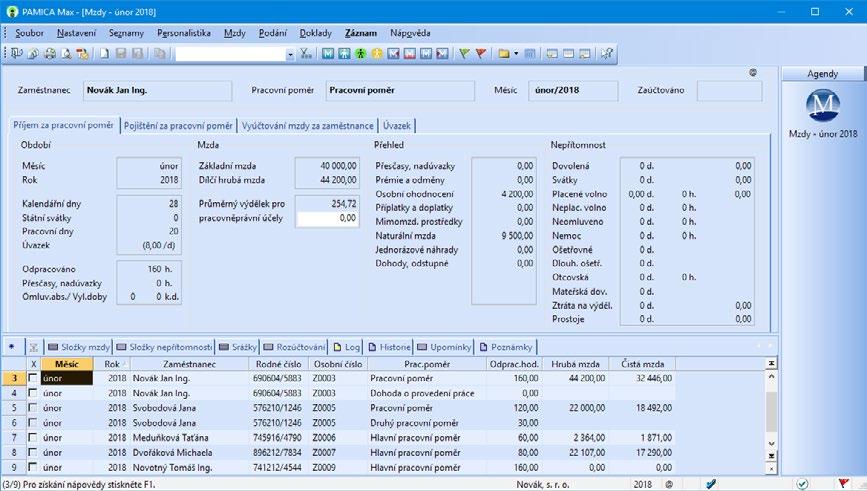The width and height of the screenshot is (867, 491).
Task: Click the print icon in toolbar
Action: (50, 54)
